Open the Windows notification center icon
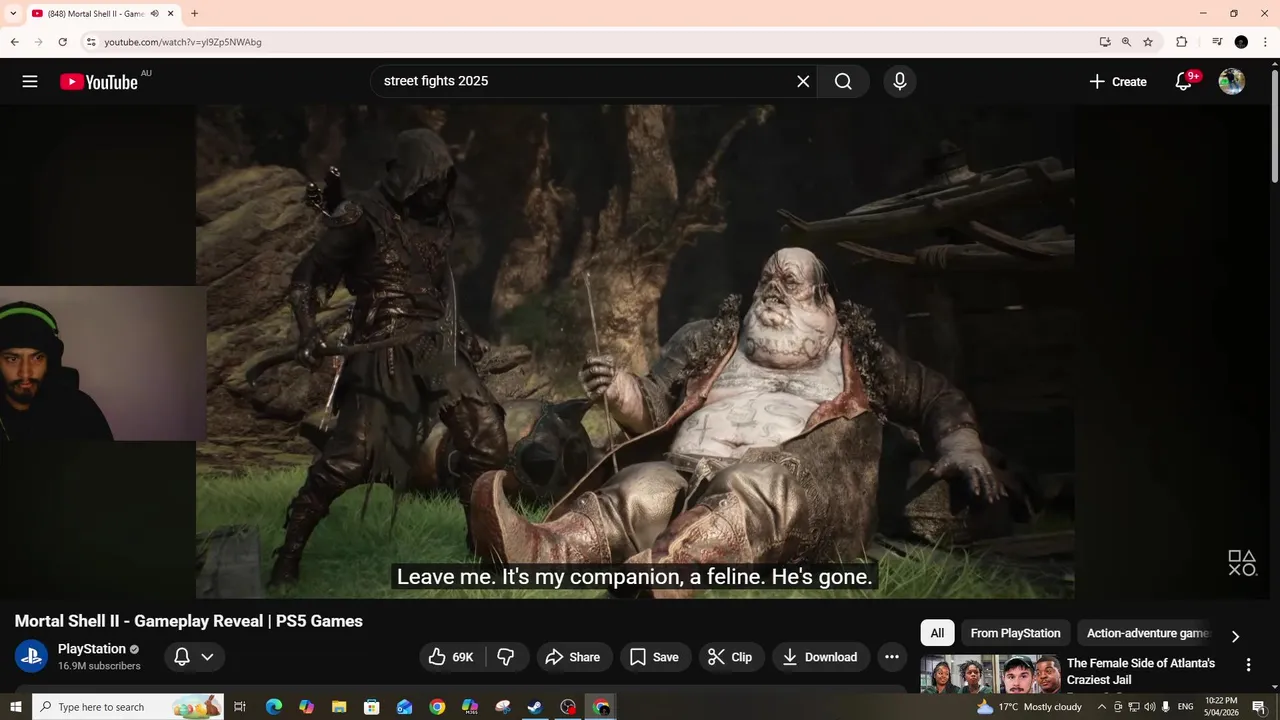Image resolution: width=1280 pixels, height=720 pixels. (1258, 707)
